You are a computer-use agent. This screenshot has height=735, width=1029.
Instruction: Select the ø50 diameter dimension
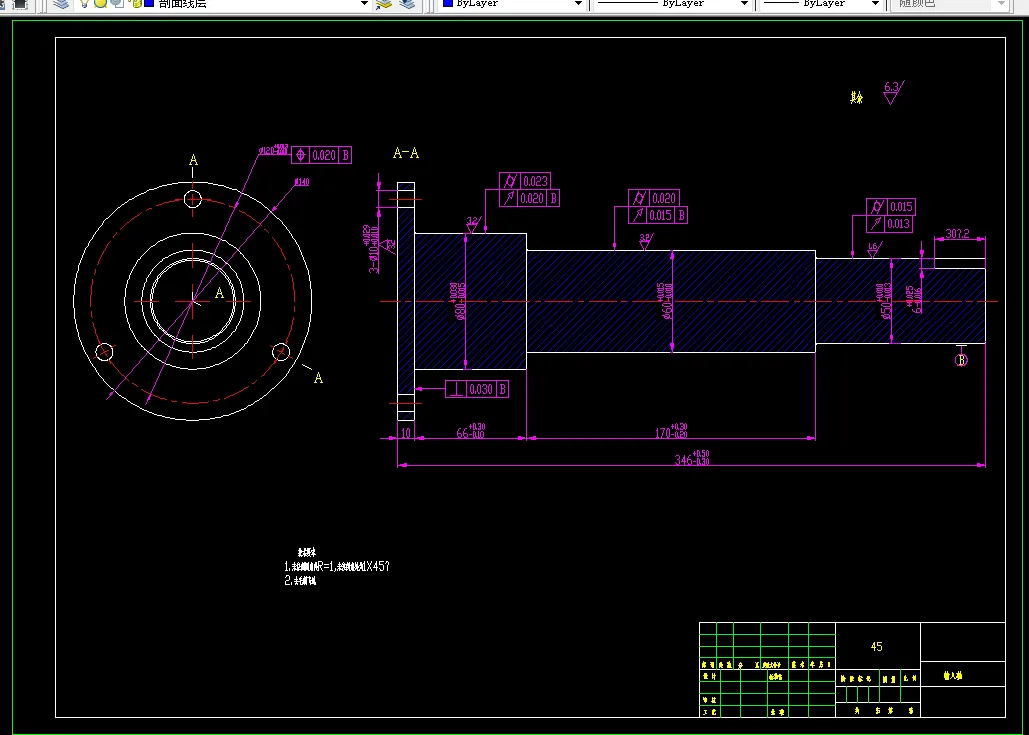[885, 301]
